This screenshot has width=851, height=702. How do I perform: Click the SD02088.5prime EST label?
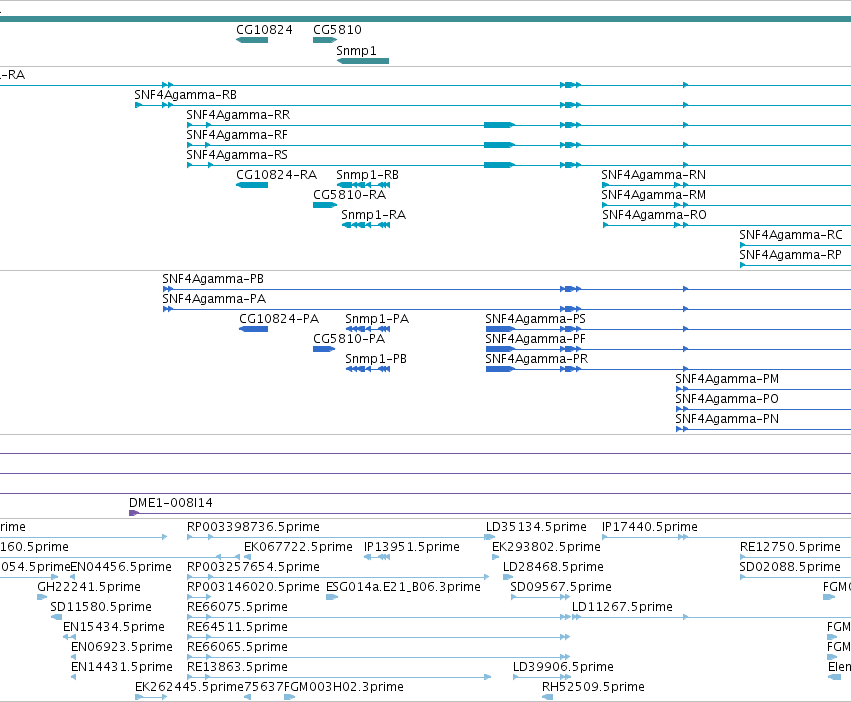click(790, 567)
